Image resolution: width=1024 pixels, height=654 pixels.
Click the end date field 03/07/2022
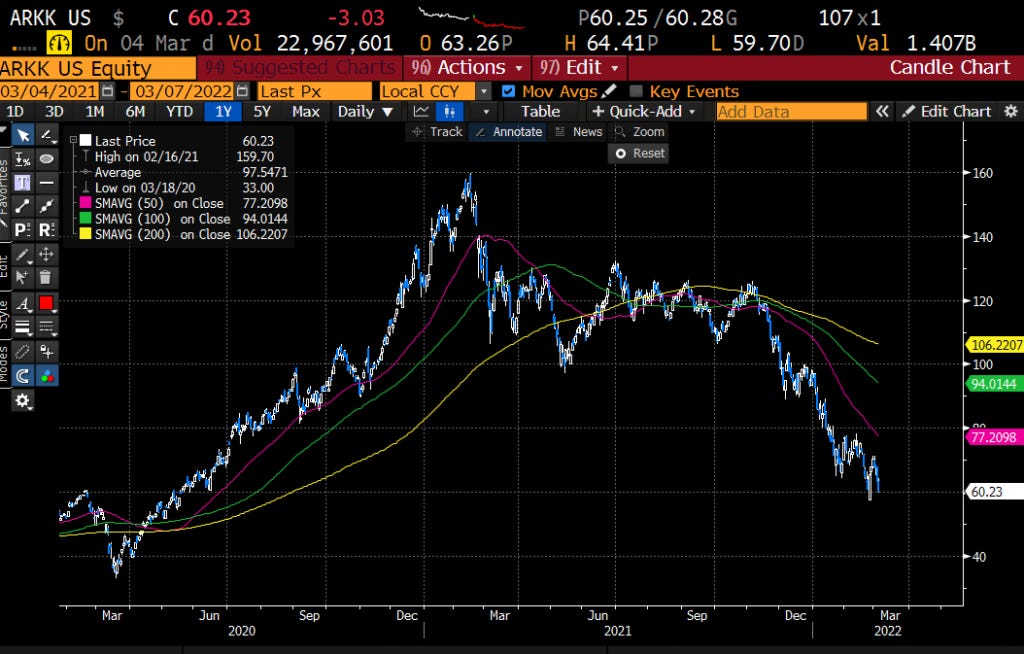[x=182, y=91]
